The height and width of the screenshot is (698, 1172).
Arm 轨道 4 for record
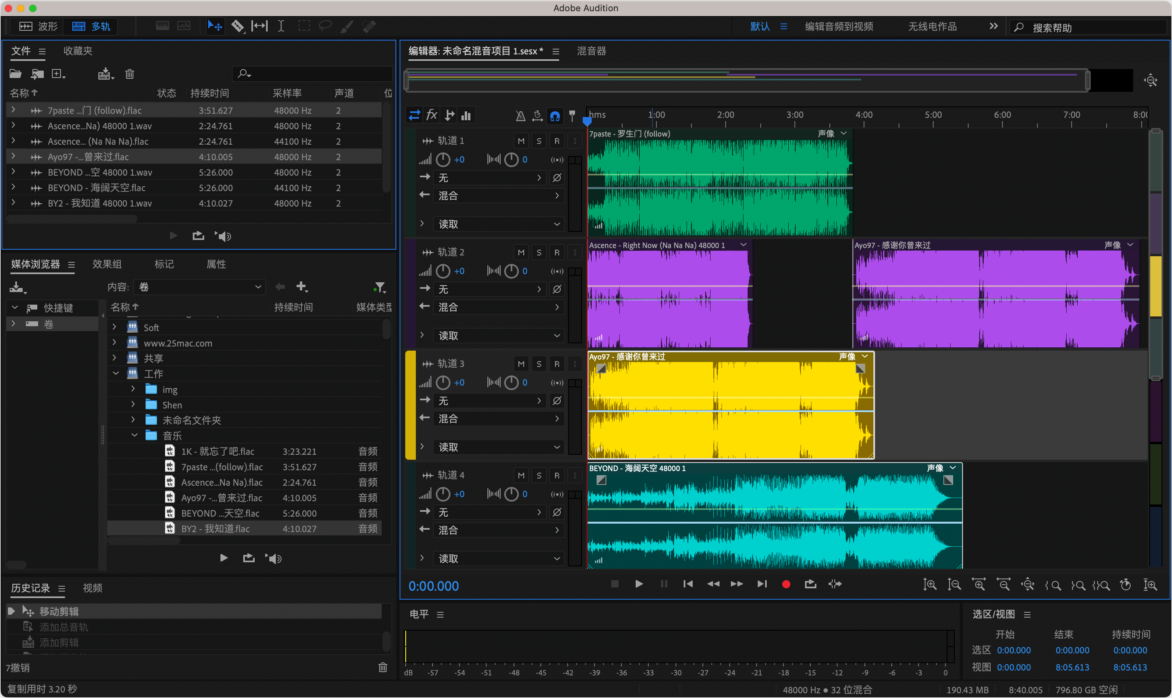point(557,475)
